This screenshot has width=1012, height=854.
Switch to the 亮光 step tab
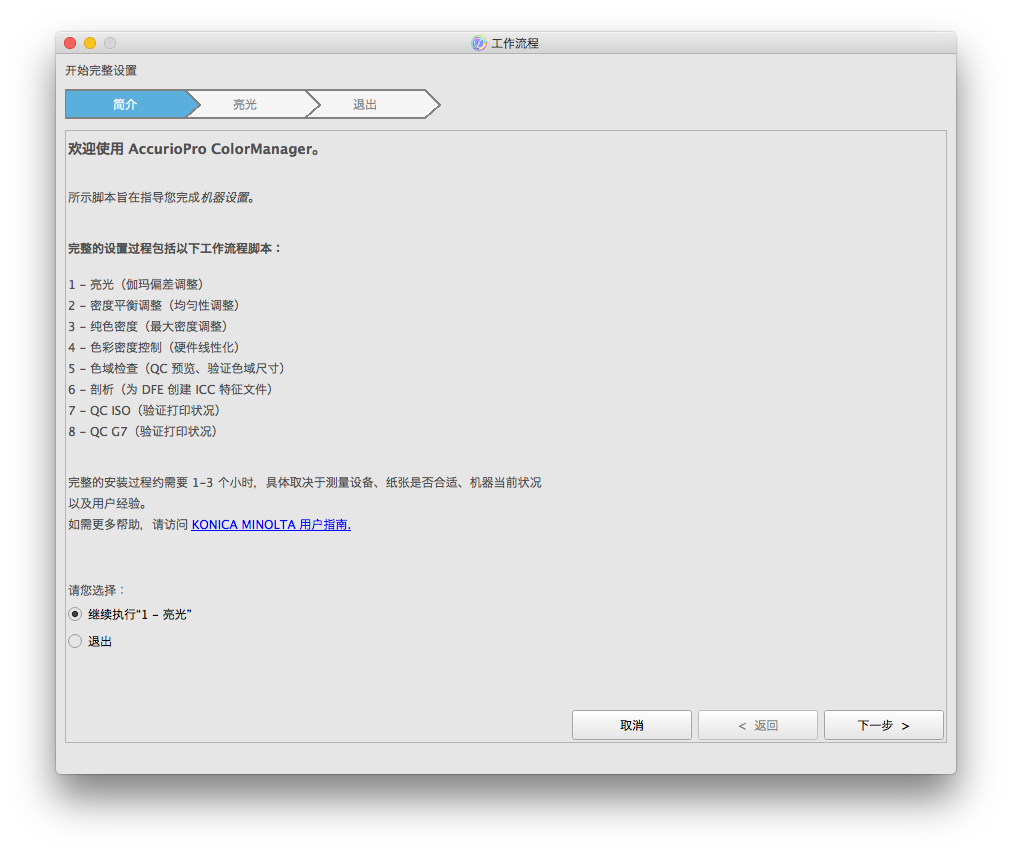pos(245,105)
